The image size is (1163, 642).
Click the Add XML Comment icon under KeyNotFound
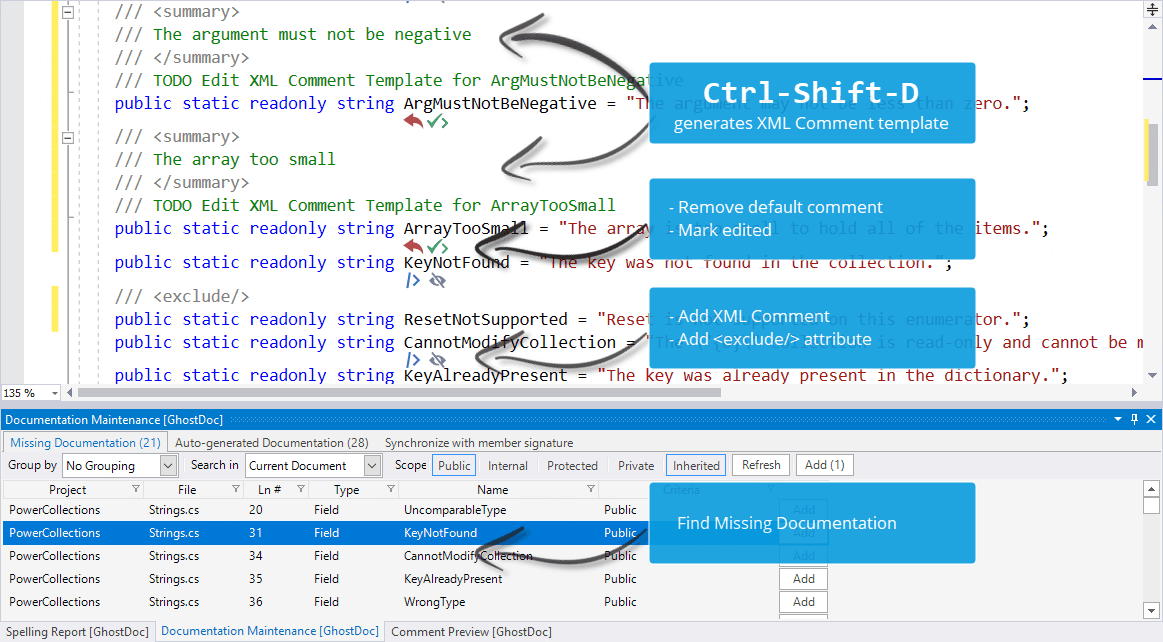[413, 280]
